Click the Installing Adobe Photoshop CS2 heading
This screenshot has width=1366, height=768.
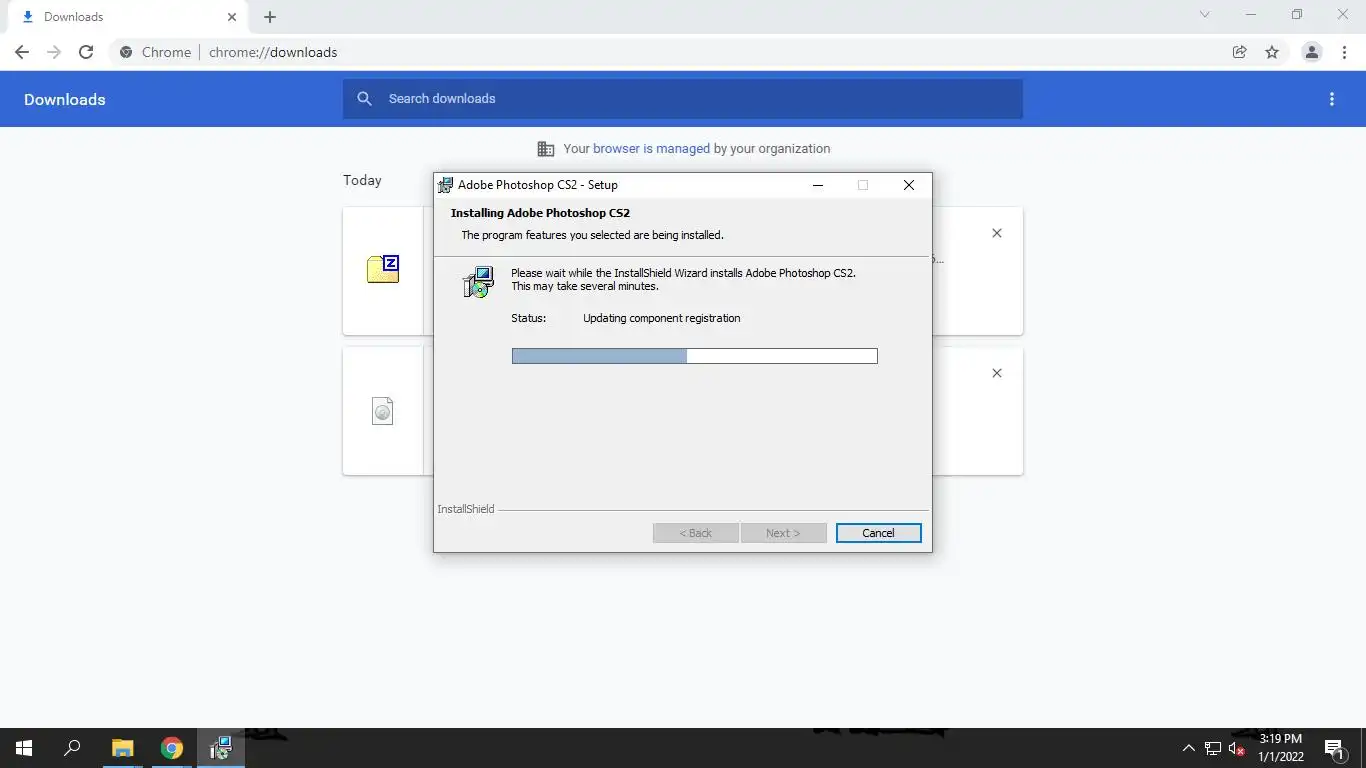coord(540,213)
